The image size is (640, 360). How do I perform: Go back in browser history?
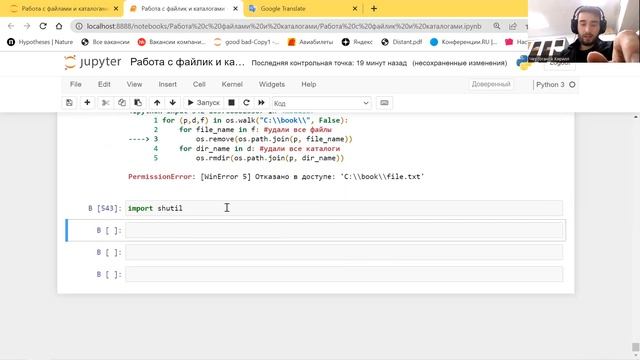pyautogui.click(x=11, y=26)
